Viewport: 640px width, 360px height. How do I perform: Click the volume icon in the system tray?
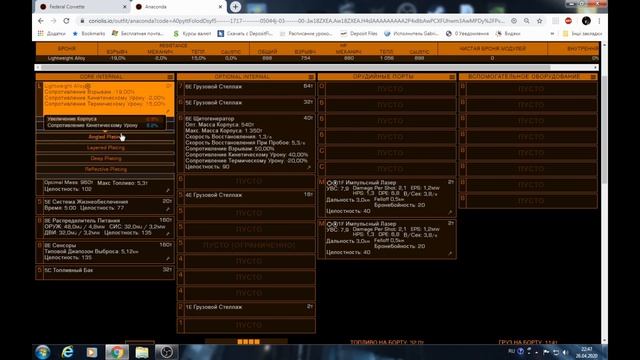click(565, 352)
